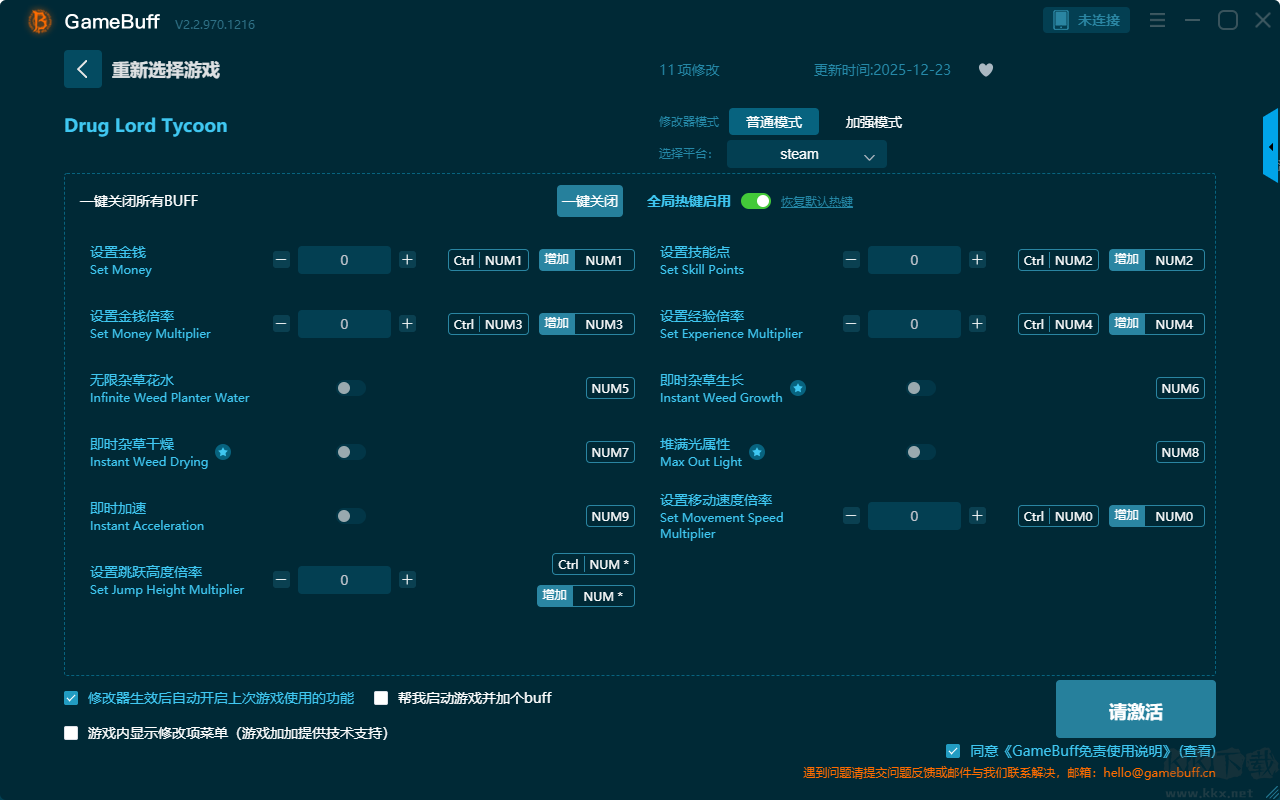Check the show in-game modifier menu box
Image resolution: width=1280 pixels, height=800 pixels.
click(x=71, y=733)
